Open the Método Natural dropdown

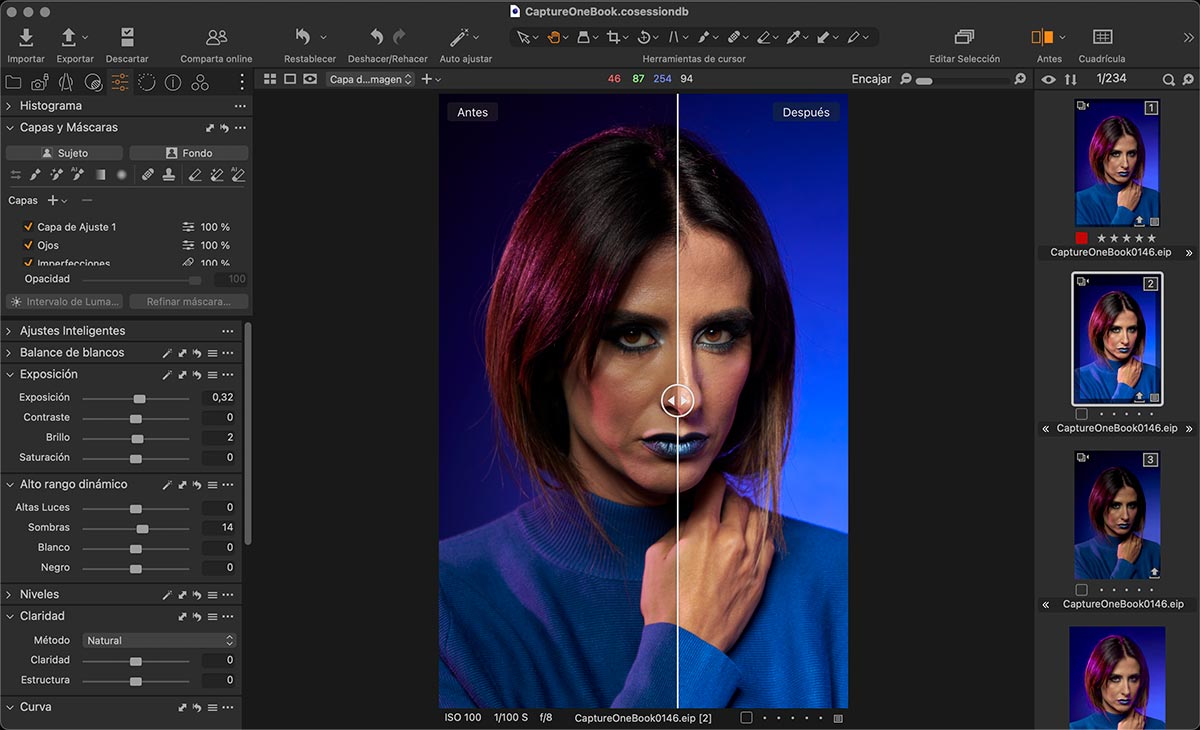pyautogui.click(x=159, y=640)
